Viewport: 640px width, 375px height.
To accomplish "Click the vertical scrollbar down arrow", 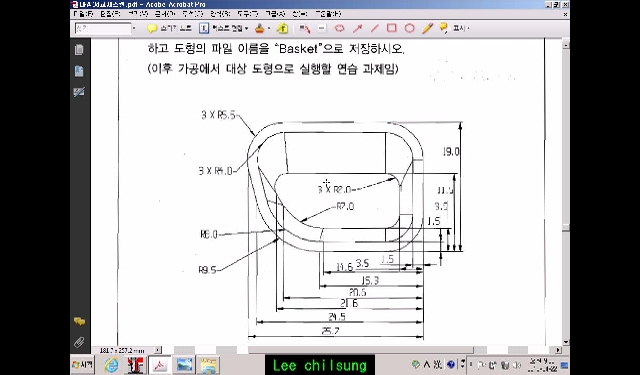I will 566,342.
